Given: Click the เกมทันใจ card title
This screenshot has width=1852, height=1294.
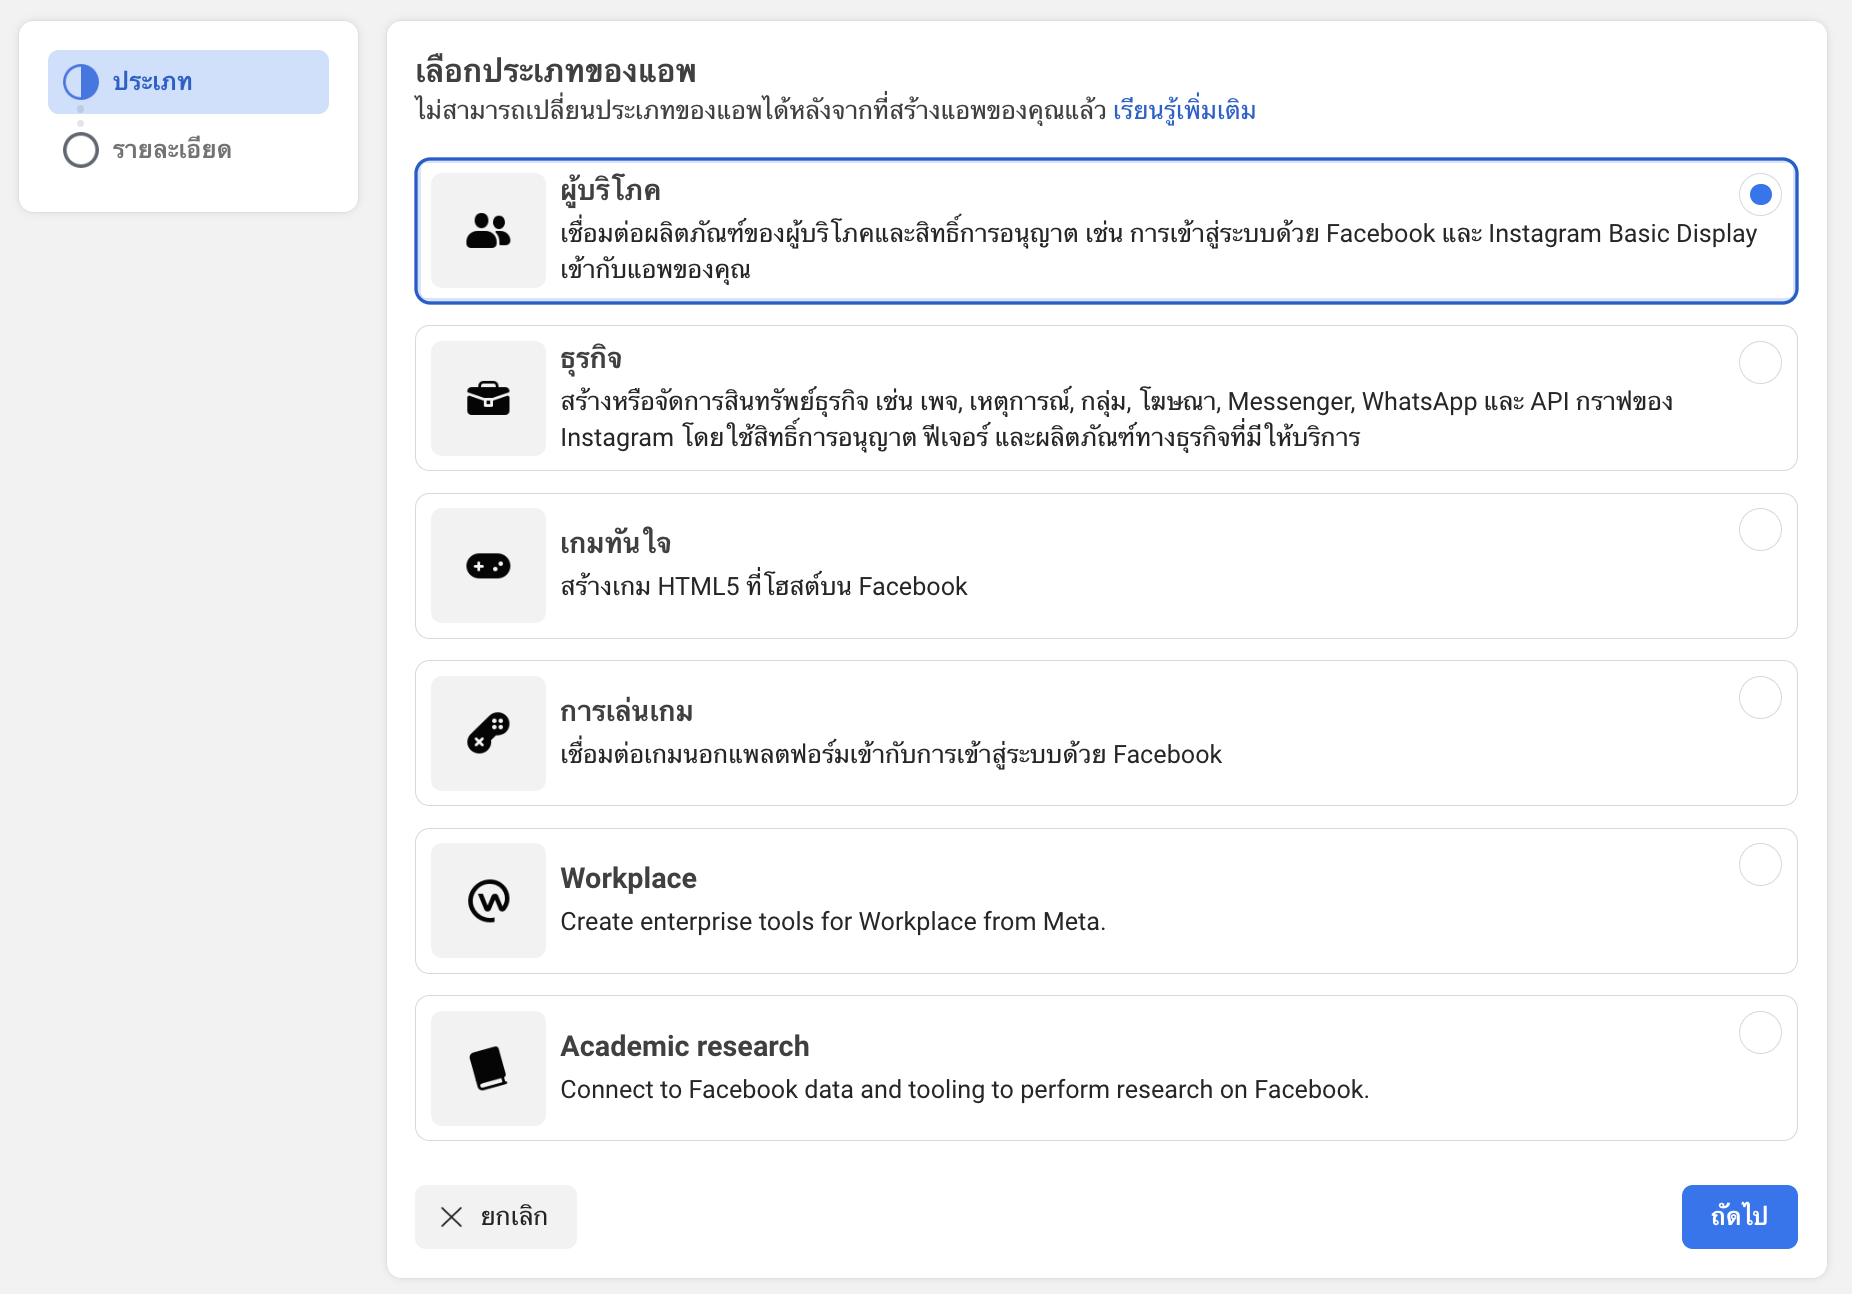Looking at the screenshot, I should [x=615, y=543].
